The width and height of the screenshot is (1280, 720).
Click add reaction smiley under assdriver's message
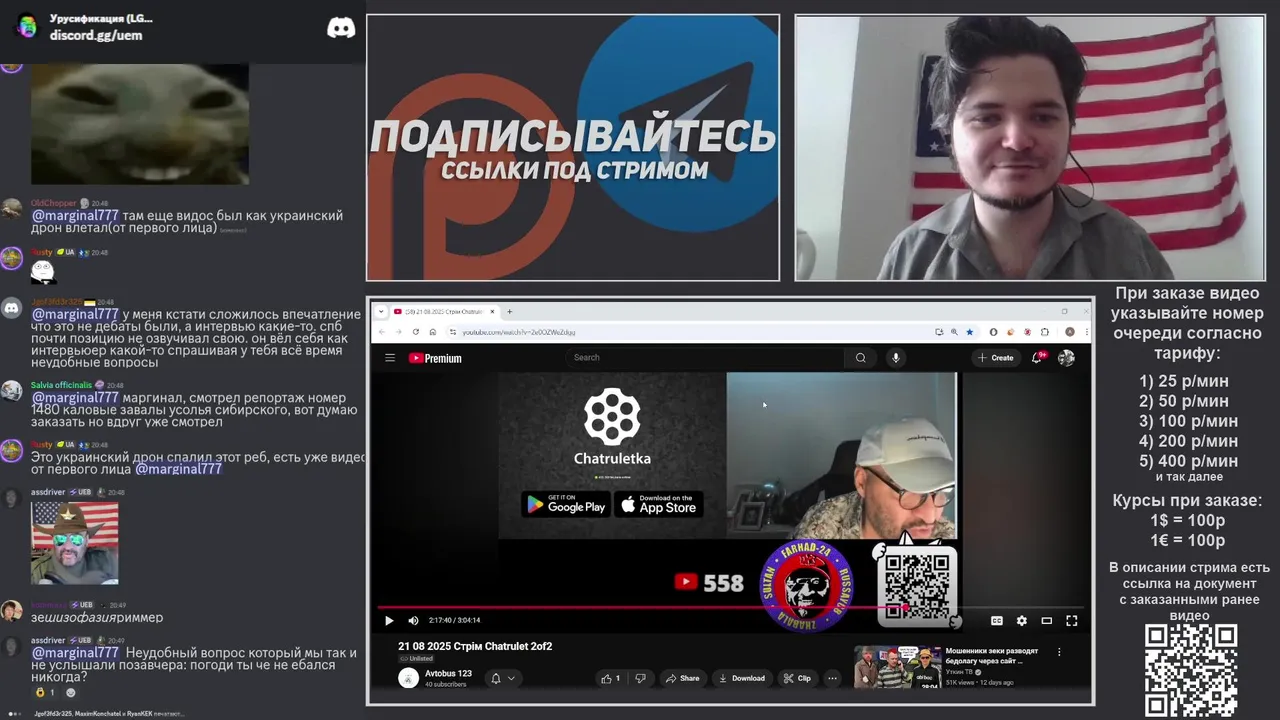[x=70, y=692]
